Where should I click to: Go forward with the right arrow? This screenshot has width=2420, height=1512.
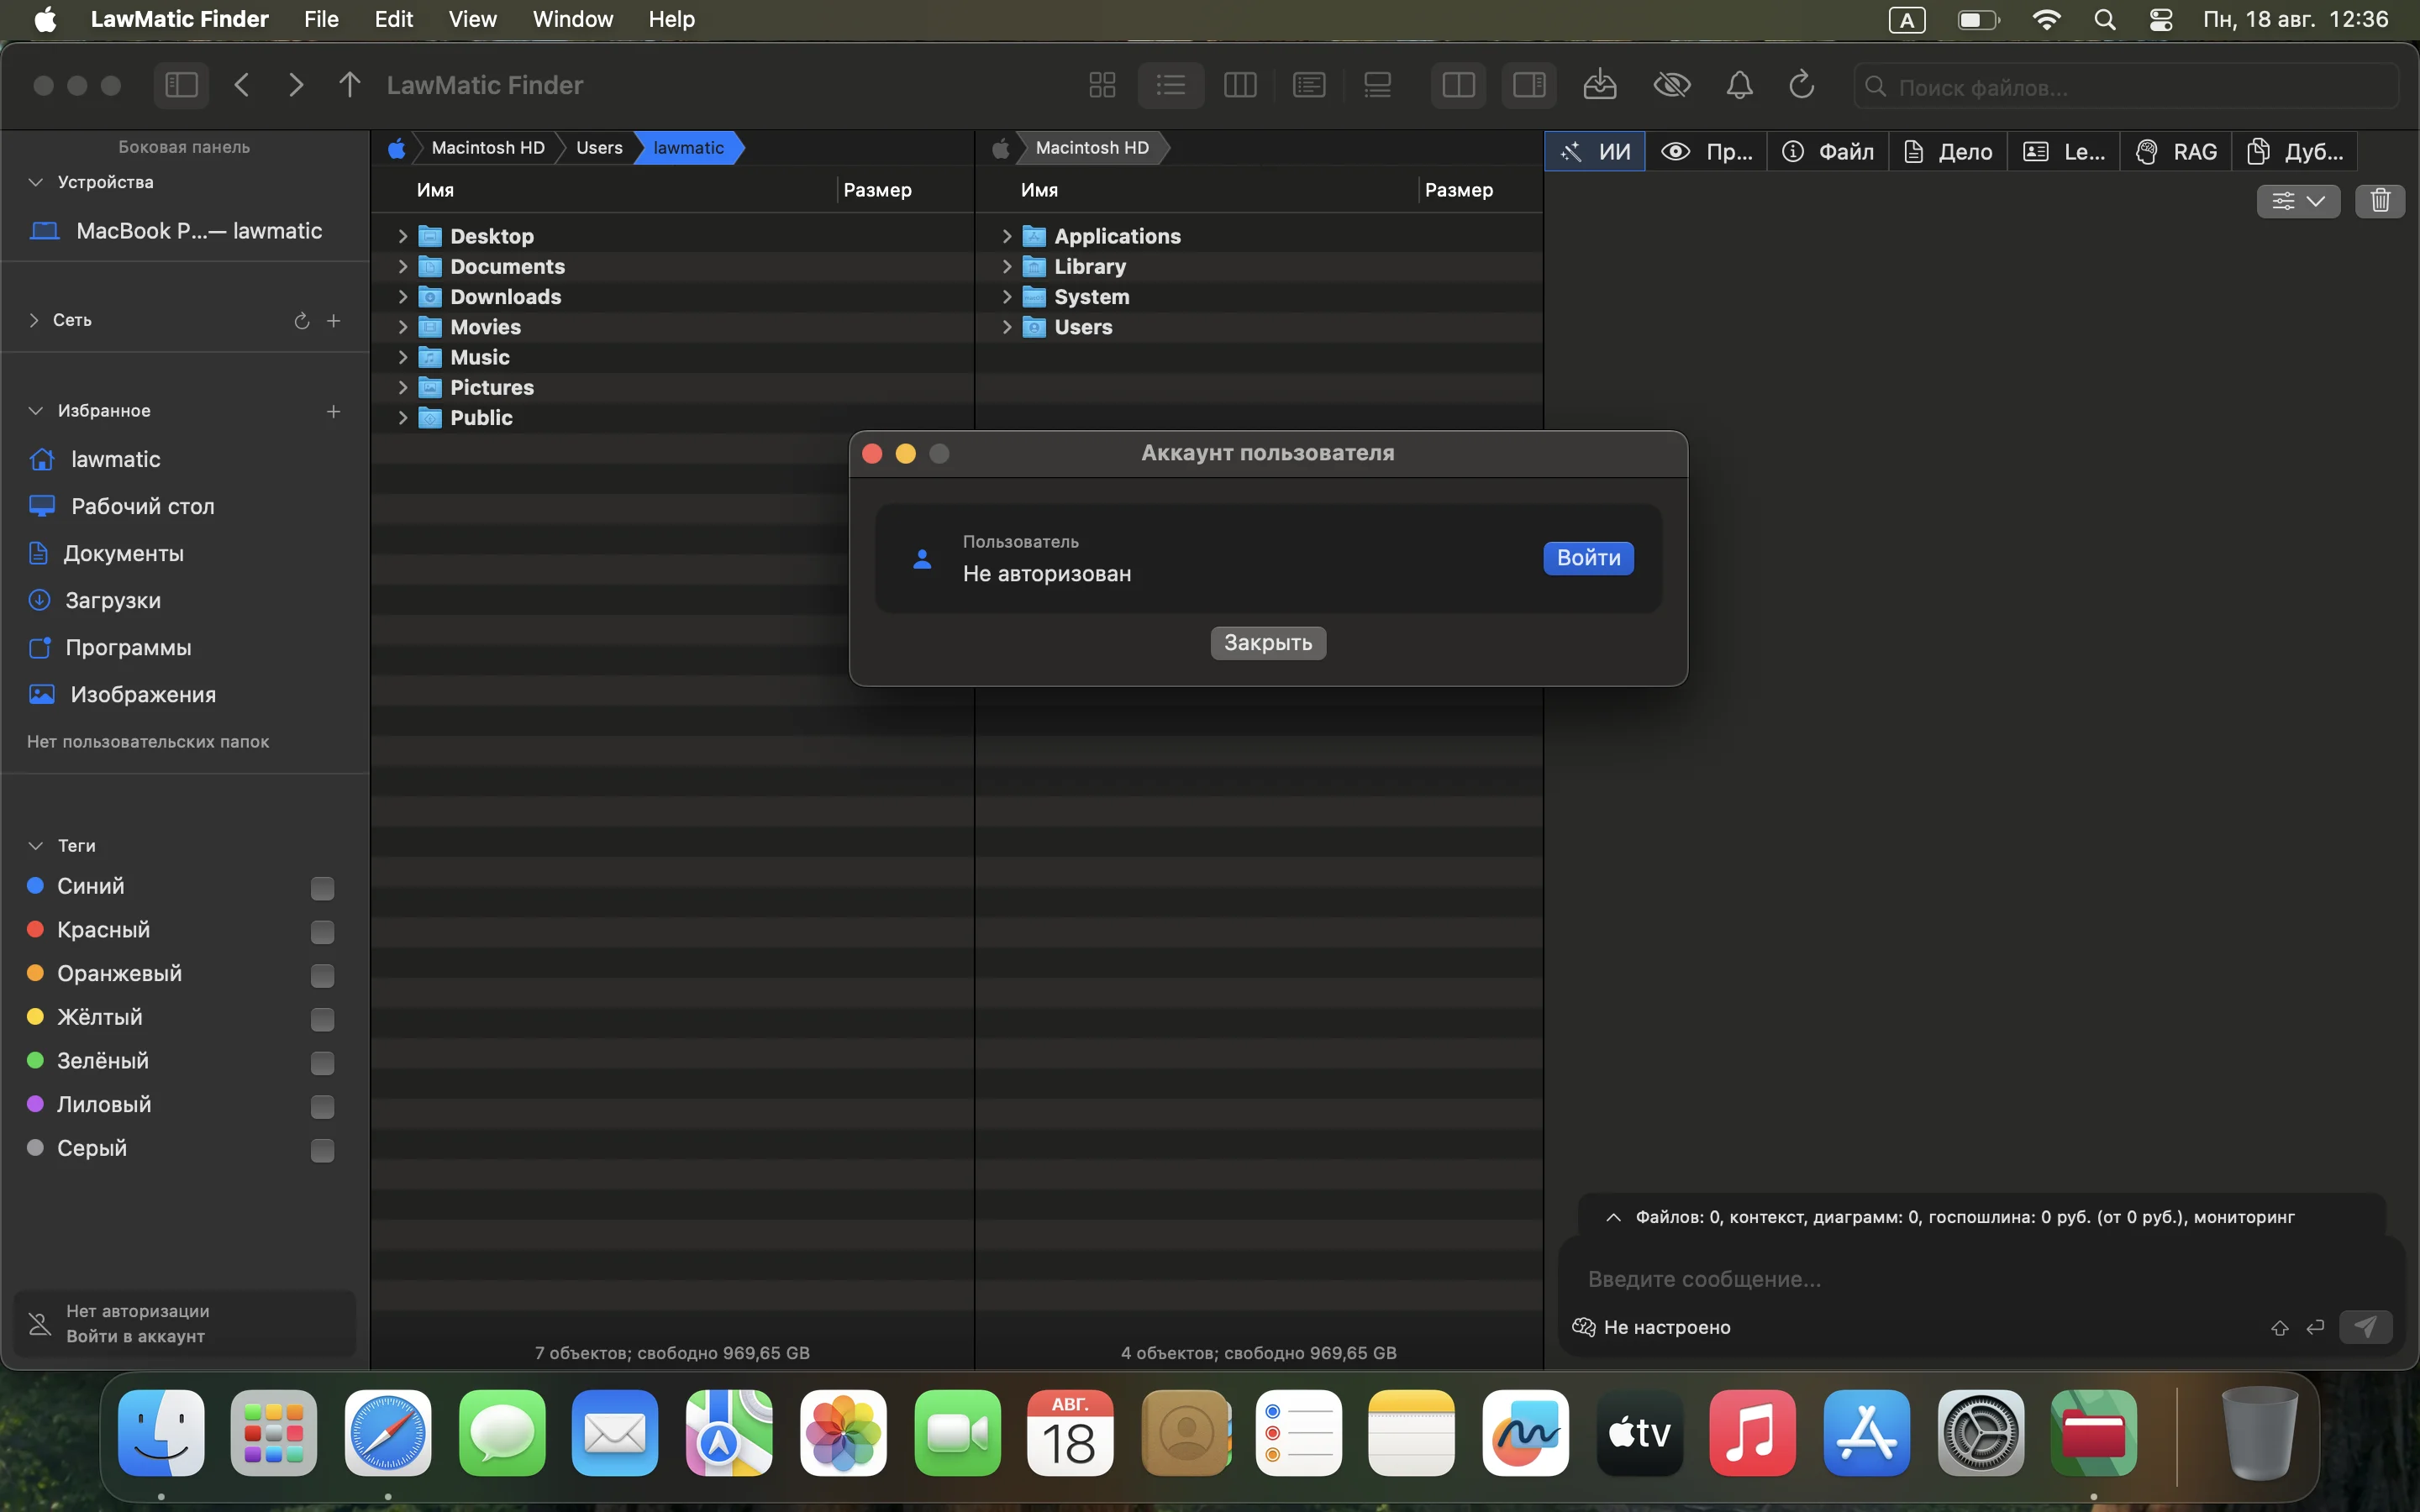click(x=295, y=85)
